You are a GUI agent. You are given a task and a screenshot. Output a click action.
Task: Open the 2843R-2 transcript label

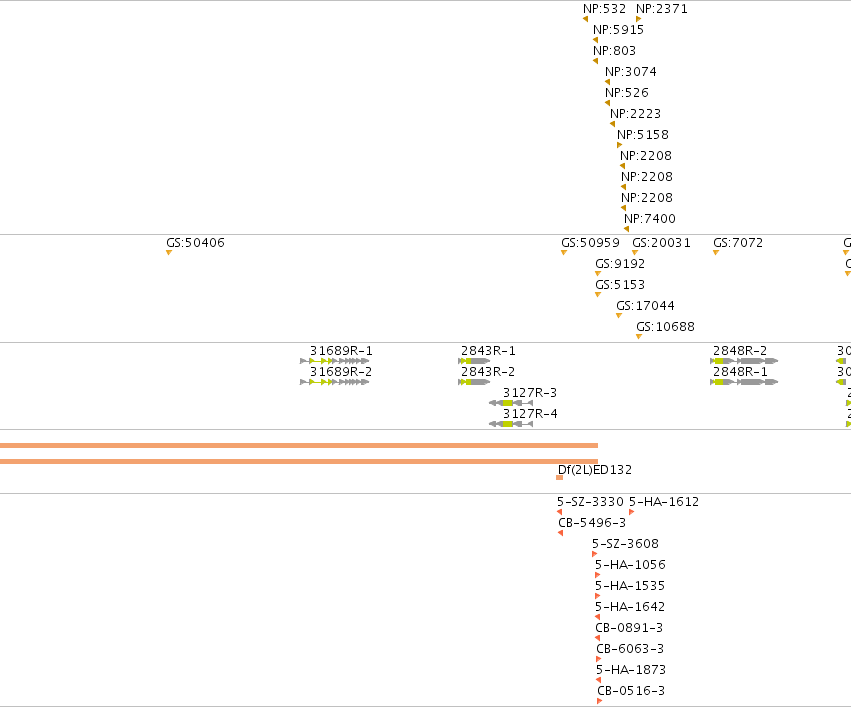488,372
